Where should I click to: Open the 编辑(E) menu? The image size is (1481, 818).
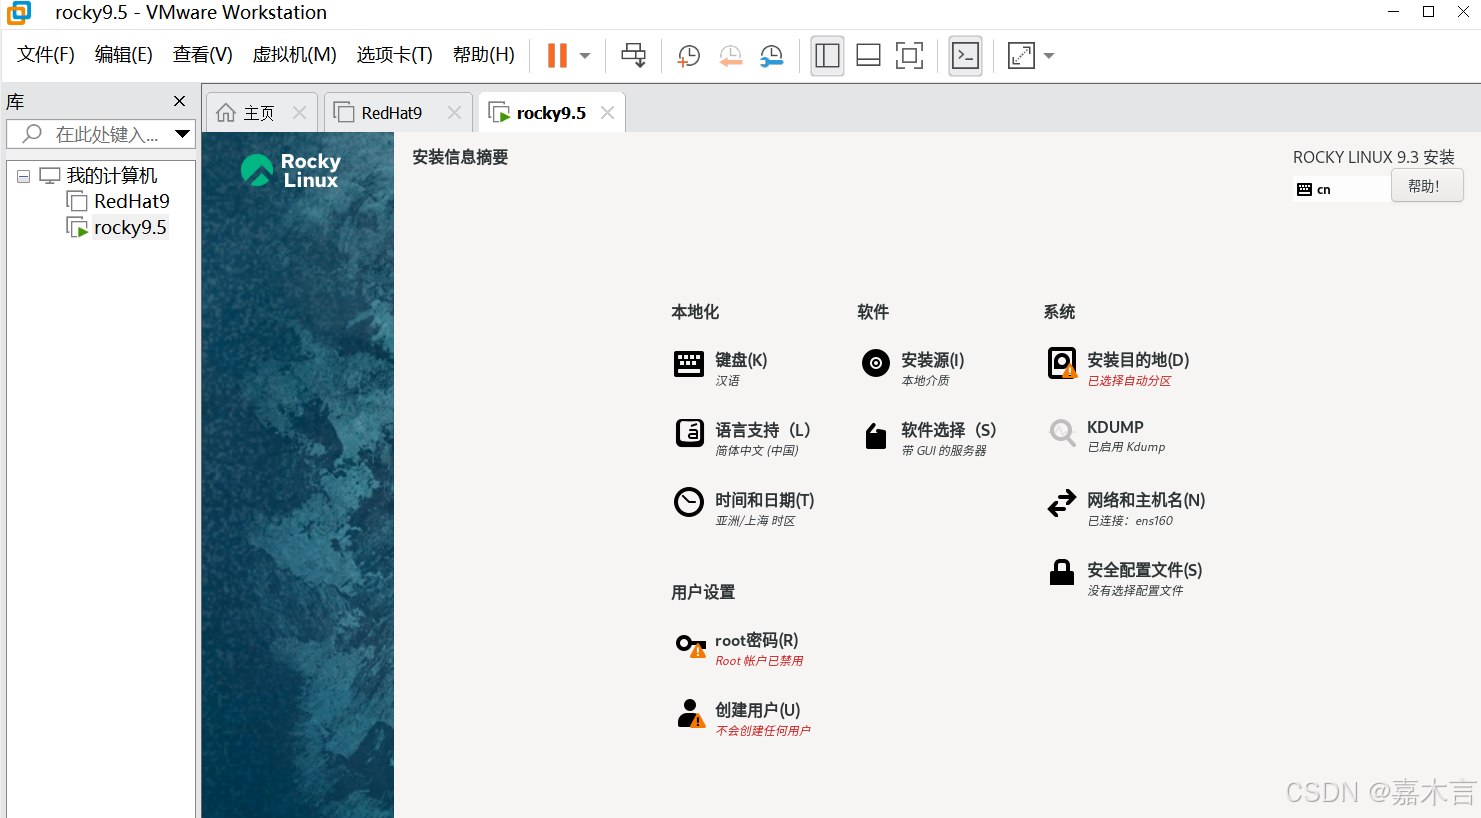(124, 55)
